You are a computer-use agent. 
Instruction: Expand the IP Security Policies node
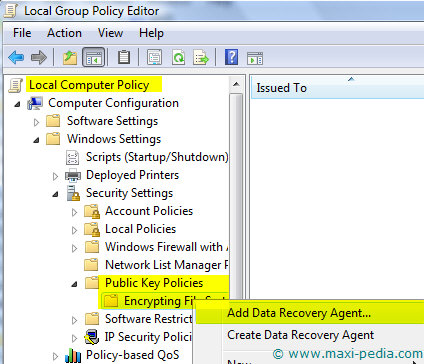pos(74,338)
